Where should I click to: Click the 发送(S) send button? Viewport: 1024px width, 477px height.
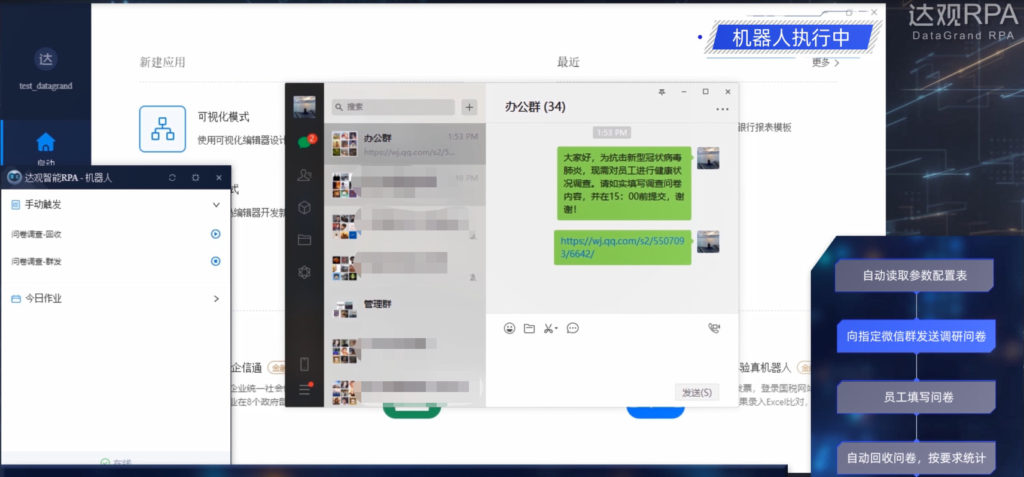(x=696, y=392)
